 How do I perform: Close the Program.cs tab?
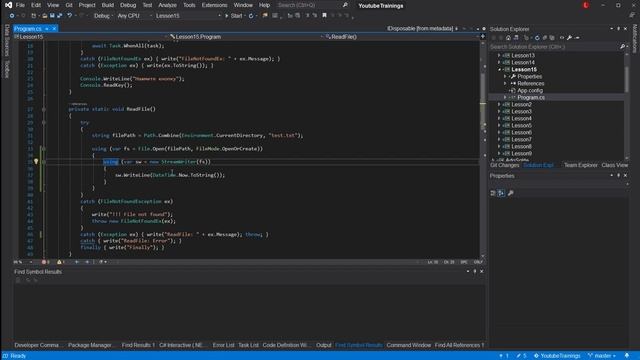[x=54, y=29]
